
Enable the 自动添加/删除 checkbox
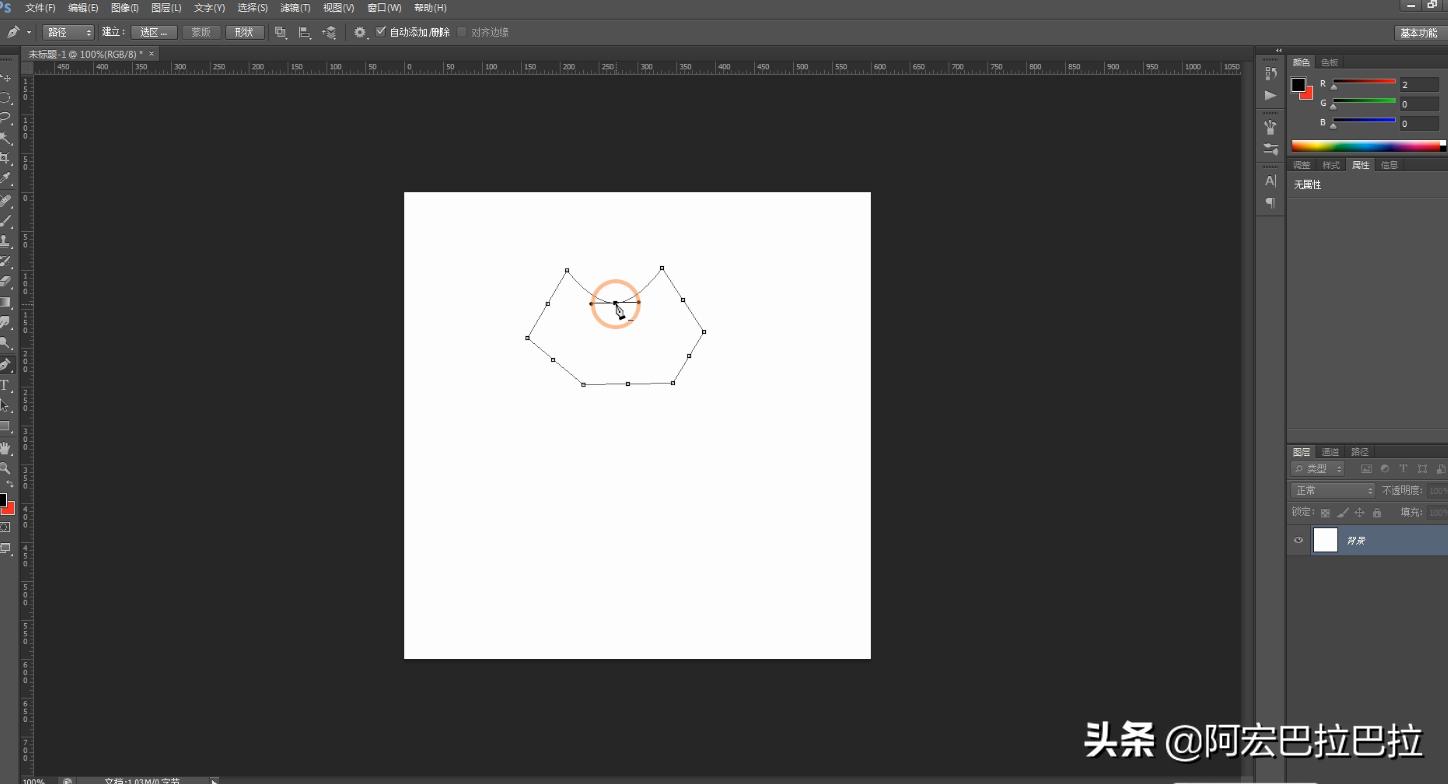(x=383, y=31)
